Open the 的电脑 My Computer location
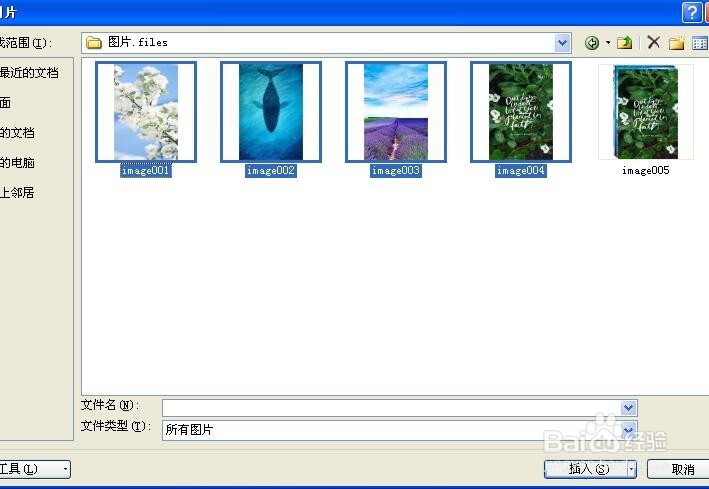 pyautogui.click(x=17, y=162)
